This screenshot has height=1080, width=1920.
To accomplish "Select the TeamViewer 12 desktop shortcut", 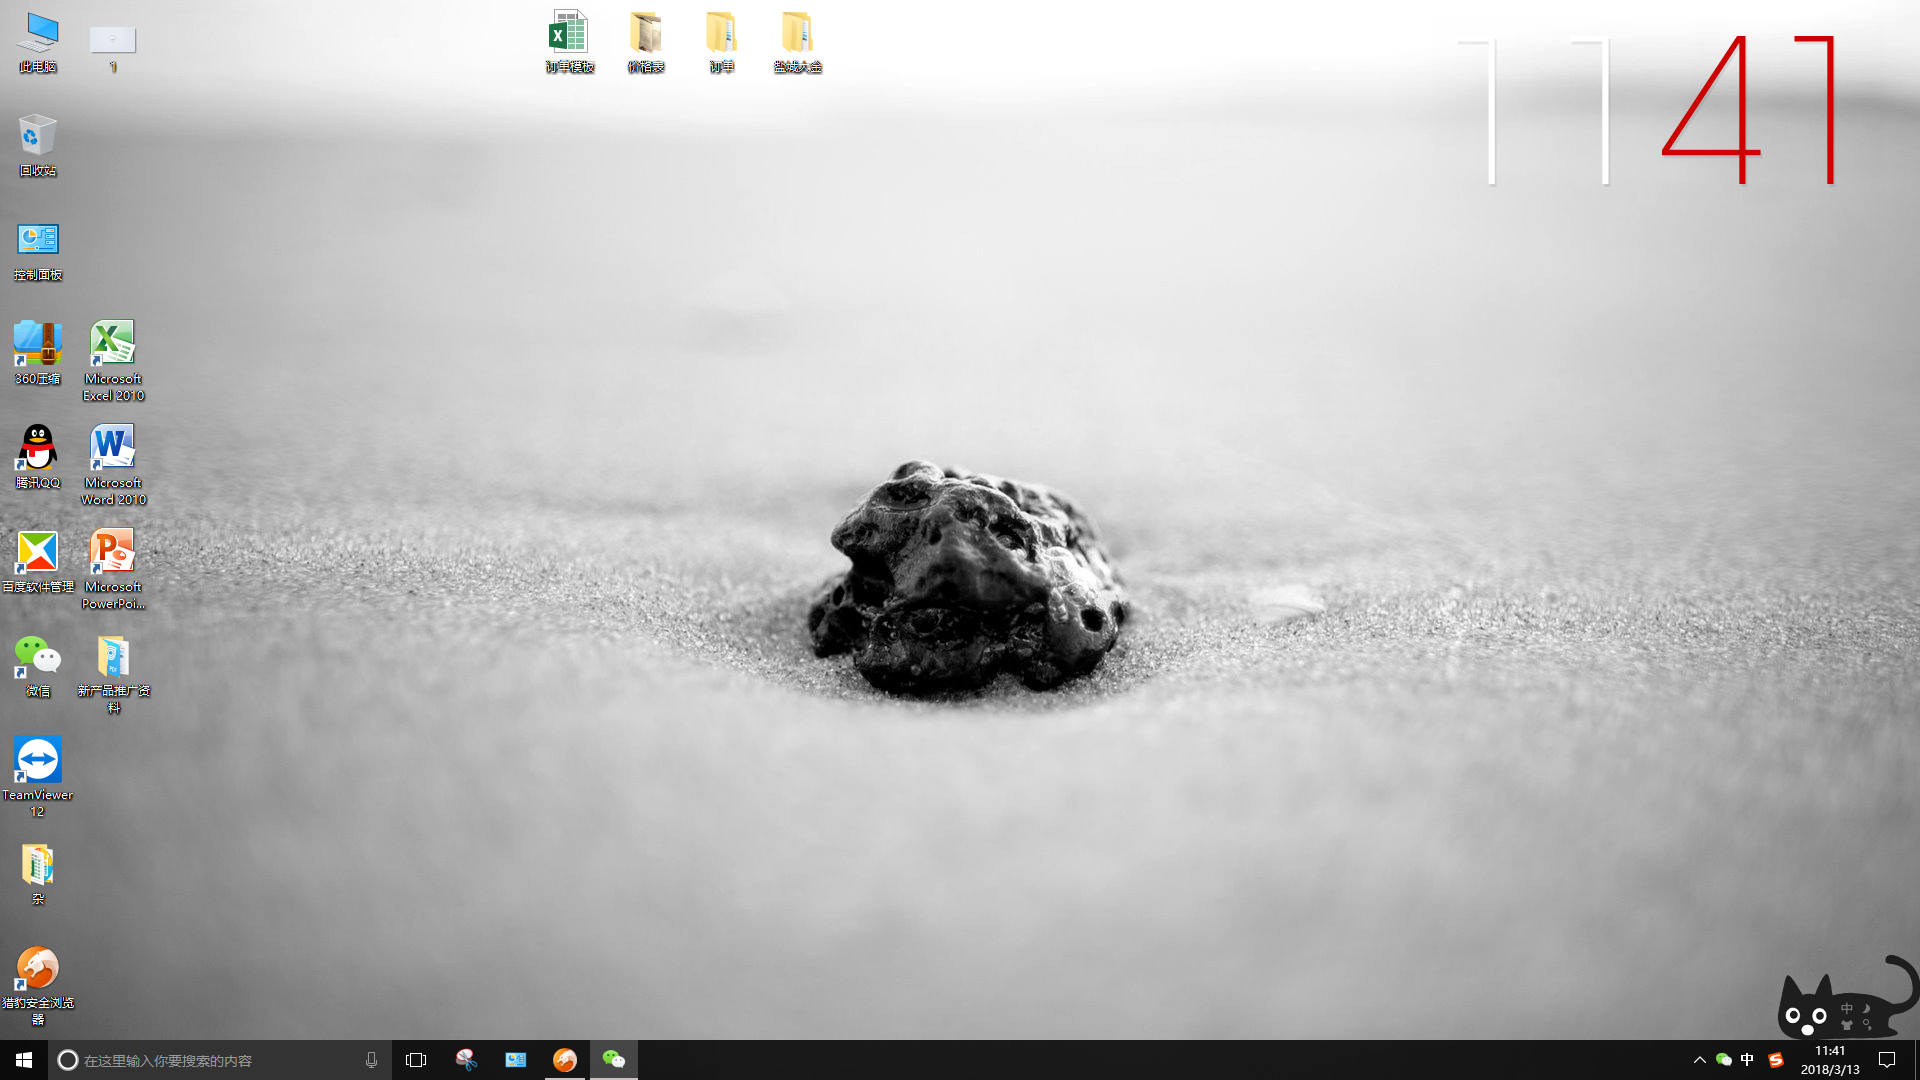I will click(x=37, y=761).
